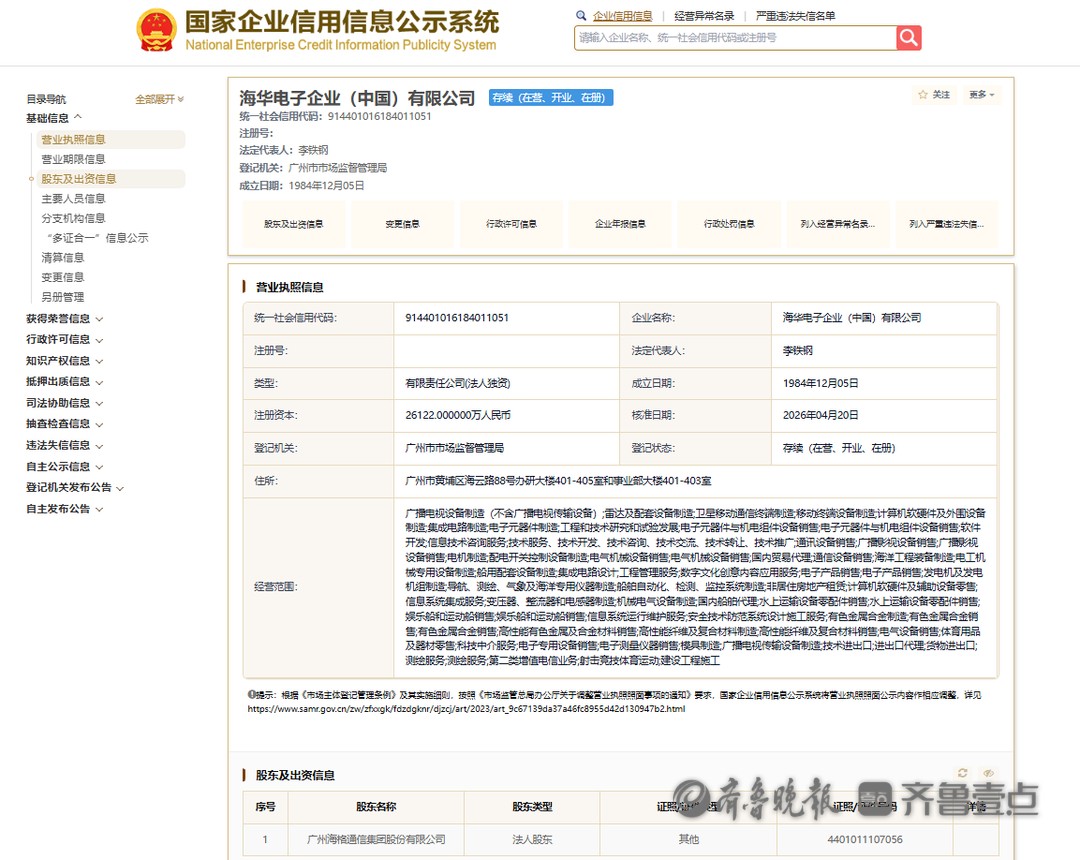Viewport: 1080px width, 860px height.
Task: Select 营业期限信息 in the sidebar
Action: [x=73, y=159]
